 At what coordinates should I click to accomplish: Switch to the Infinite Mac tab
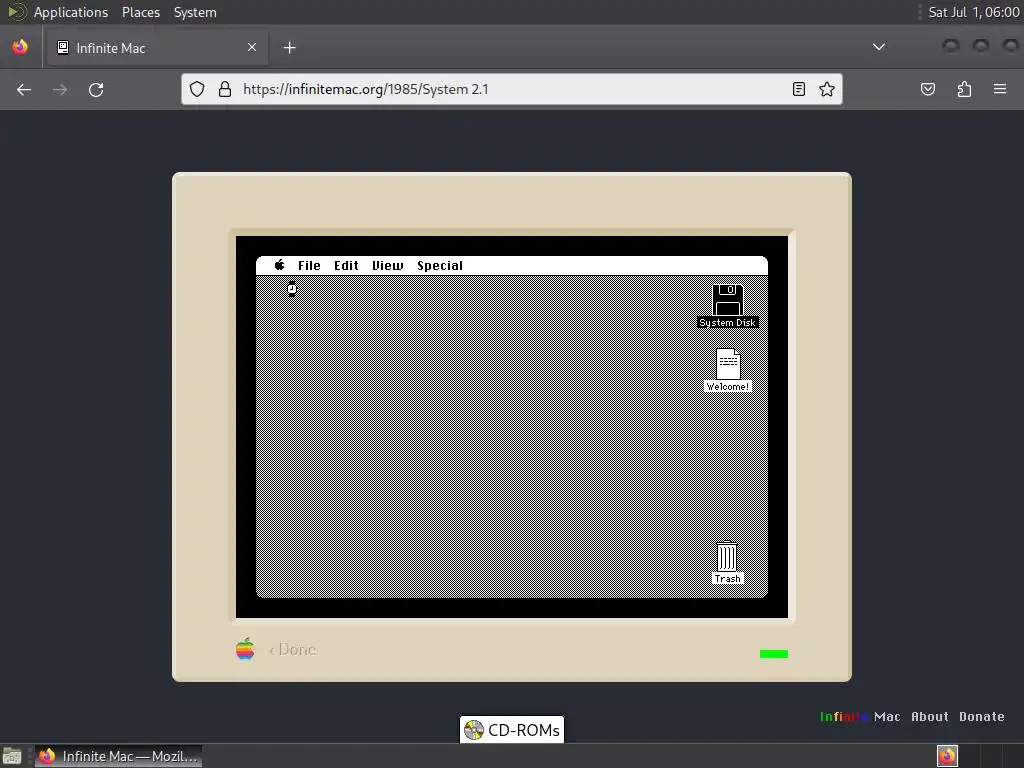[157, 48]
